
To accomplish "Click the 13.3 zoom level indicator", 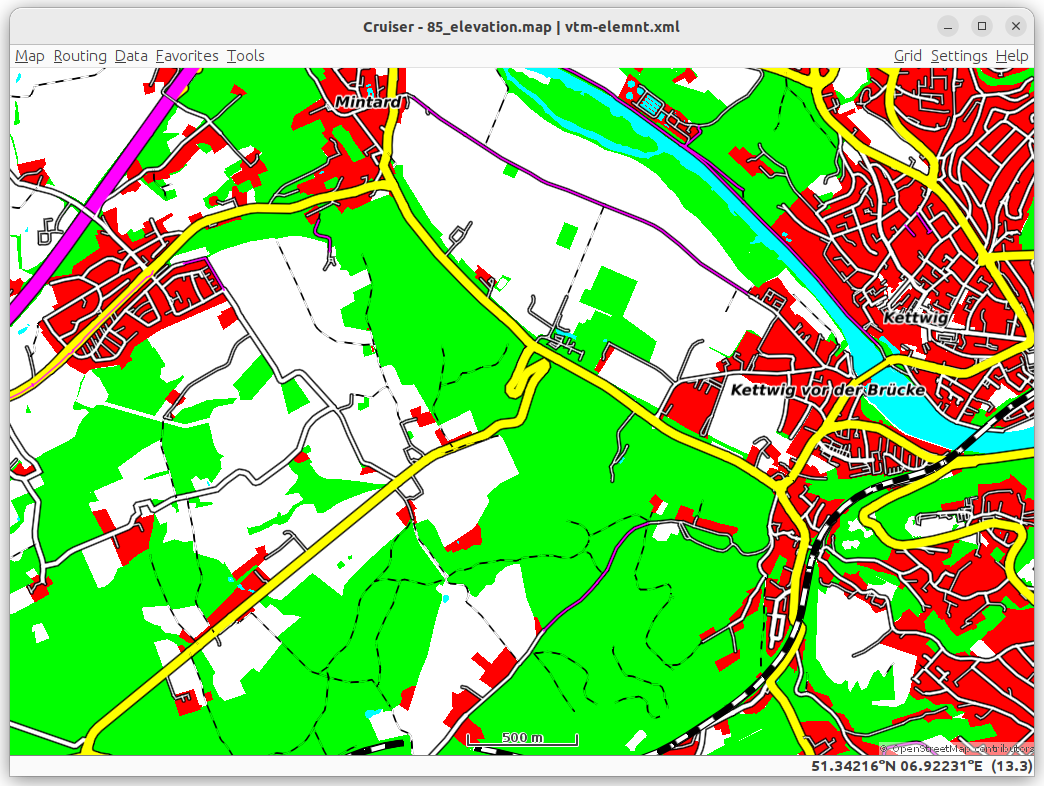I will click(1012, 766).
